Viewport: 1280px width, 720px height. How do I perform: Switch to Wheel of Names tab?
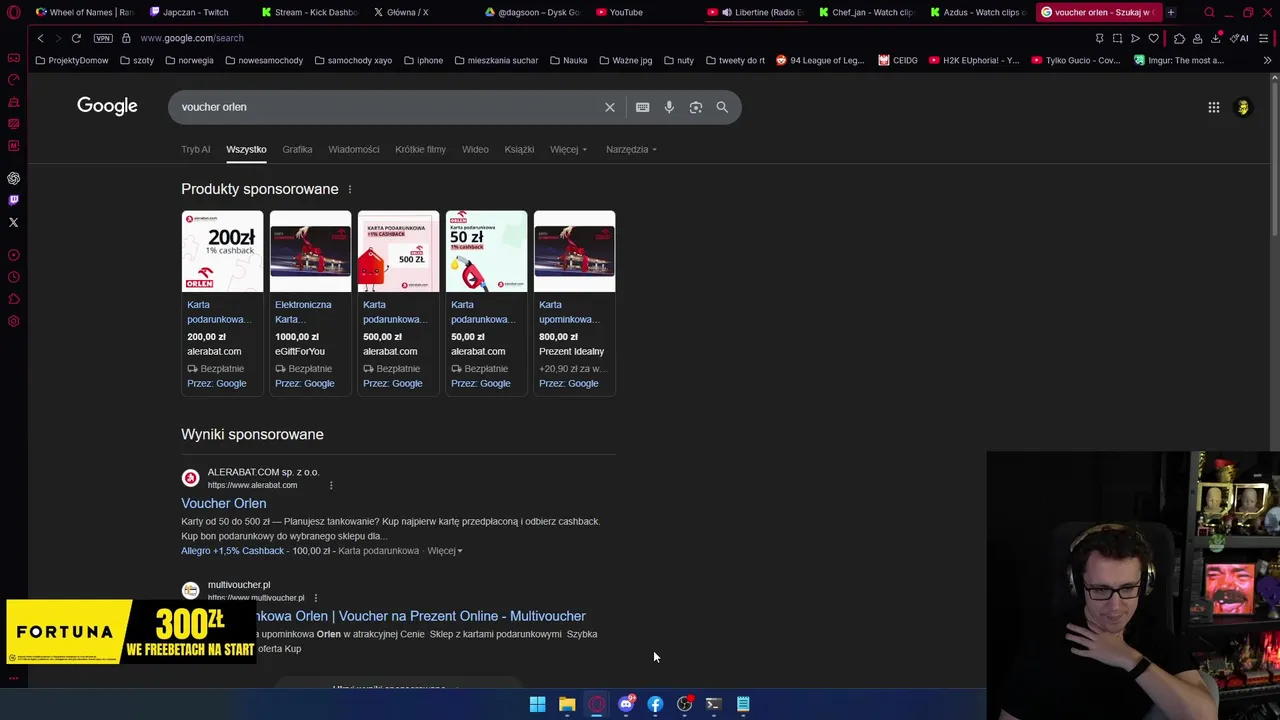pyautogui.click(x=84, y=12)
